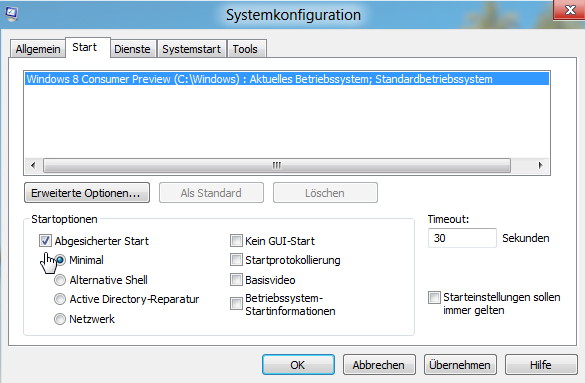Select the Minimal radio option

point(60,260)
